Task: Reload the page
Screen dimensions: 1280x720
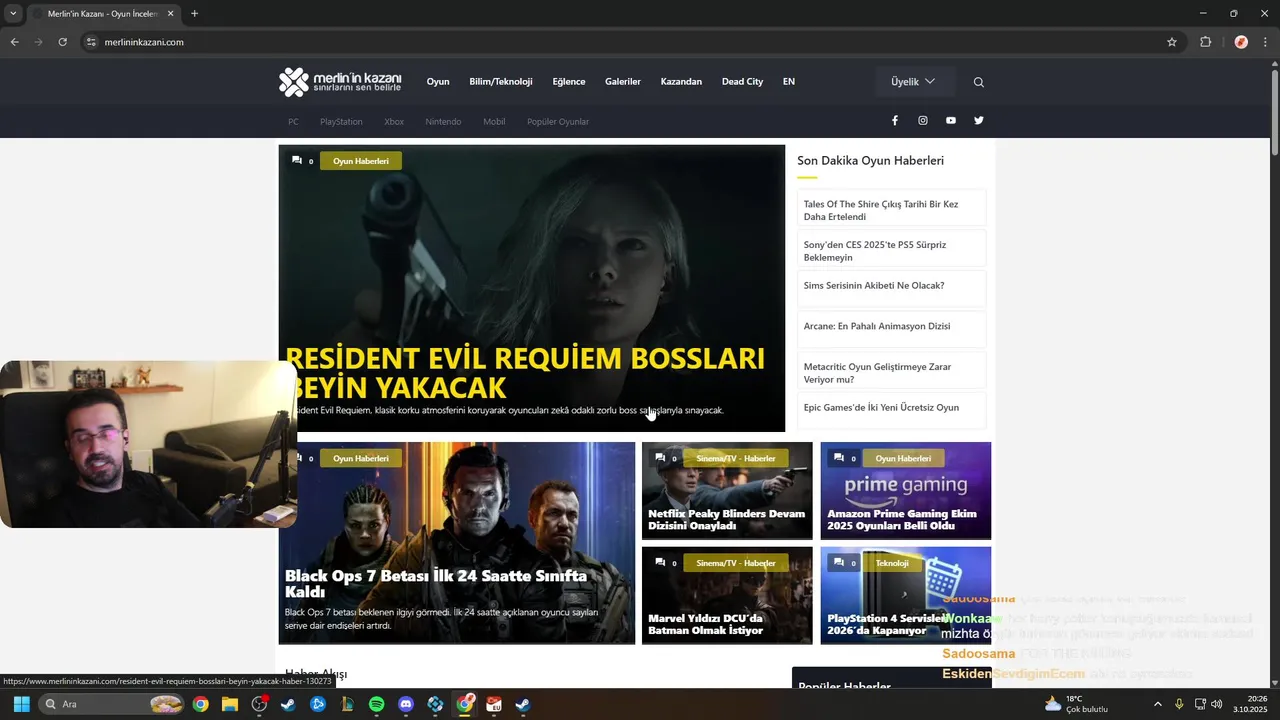Action: 62,42
